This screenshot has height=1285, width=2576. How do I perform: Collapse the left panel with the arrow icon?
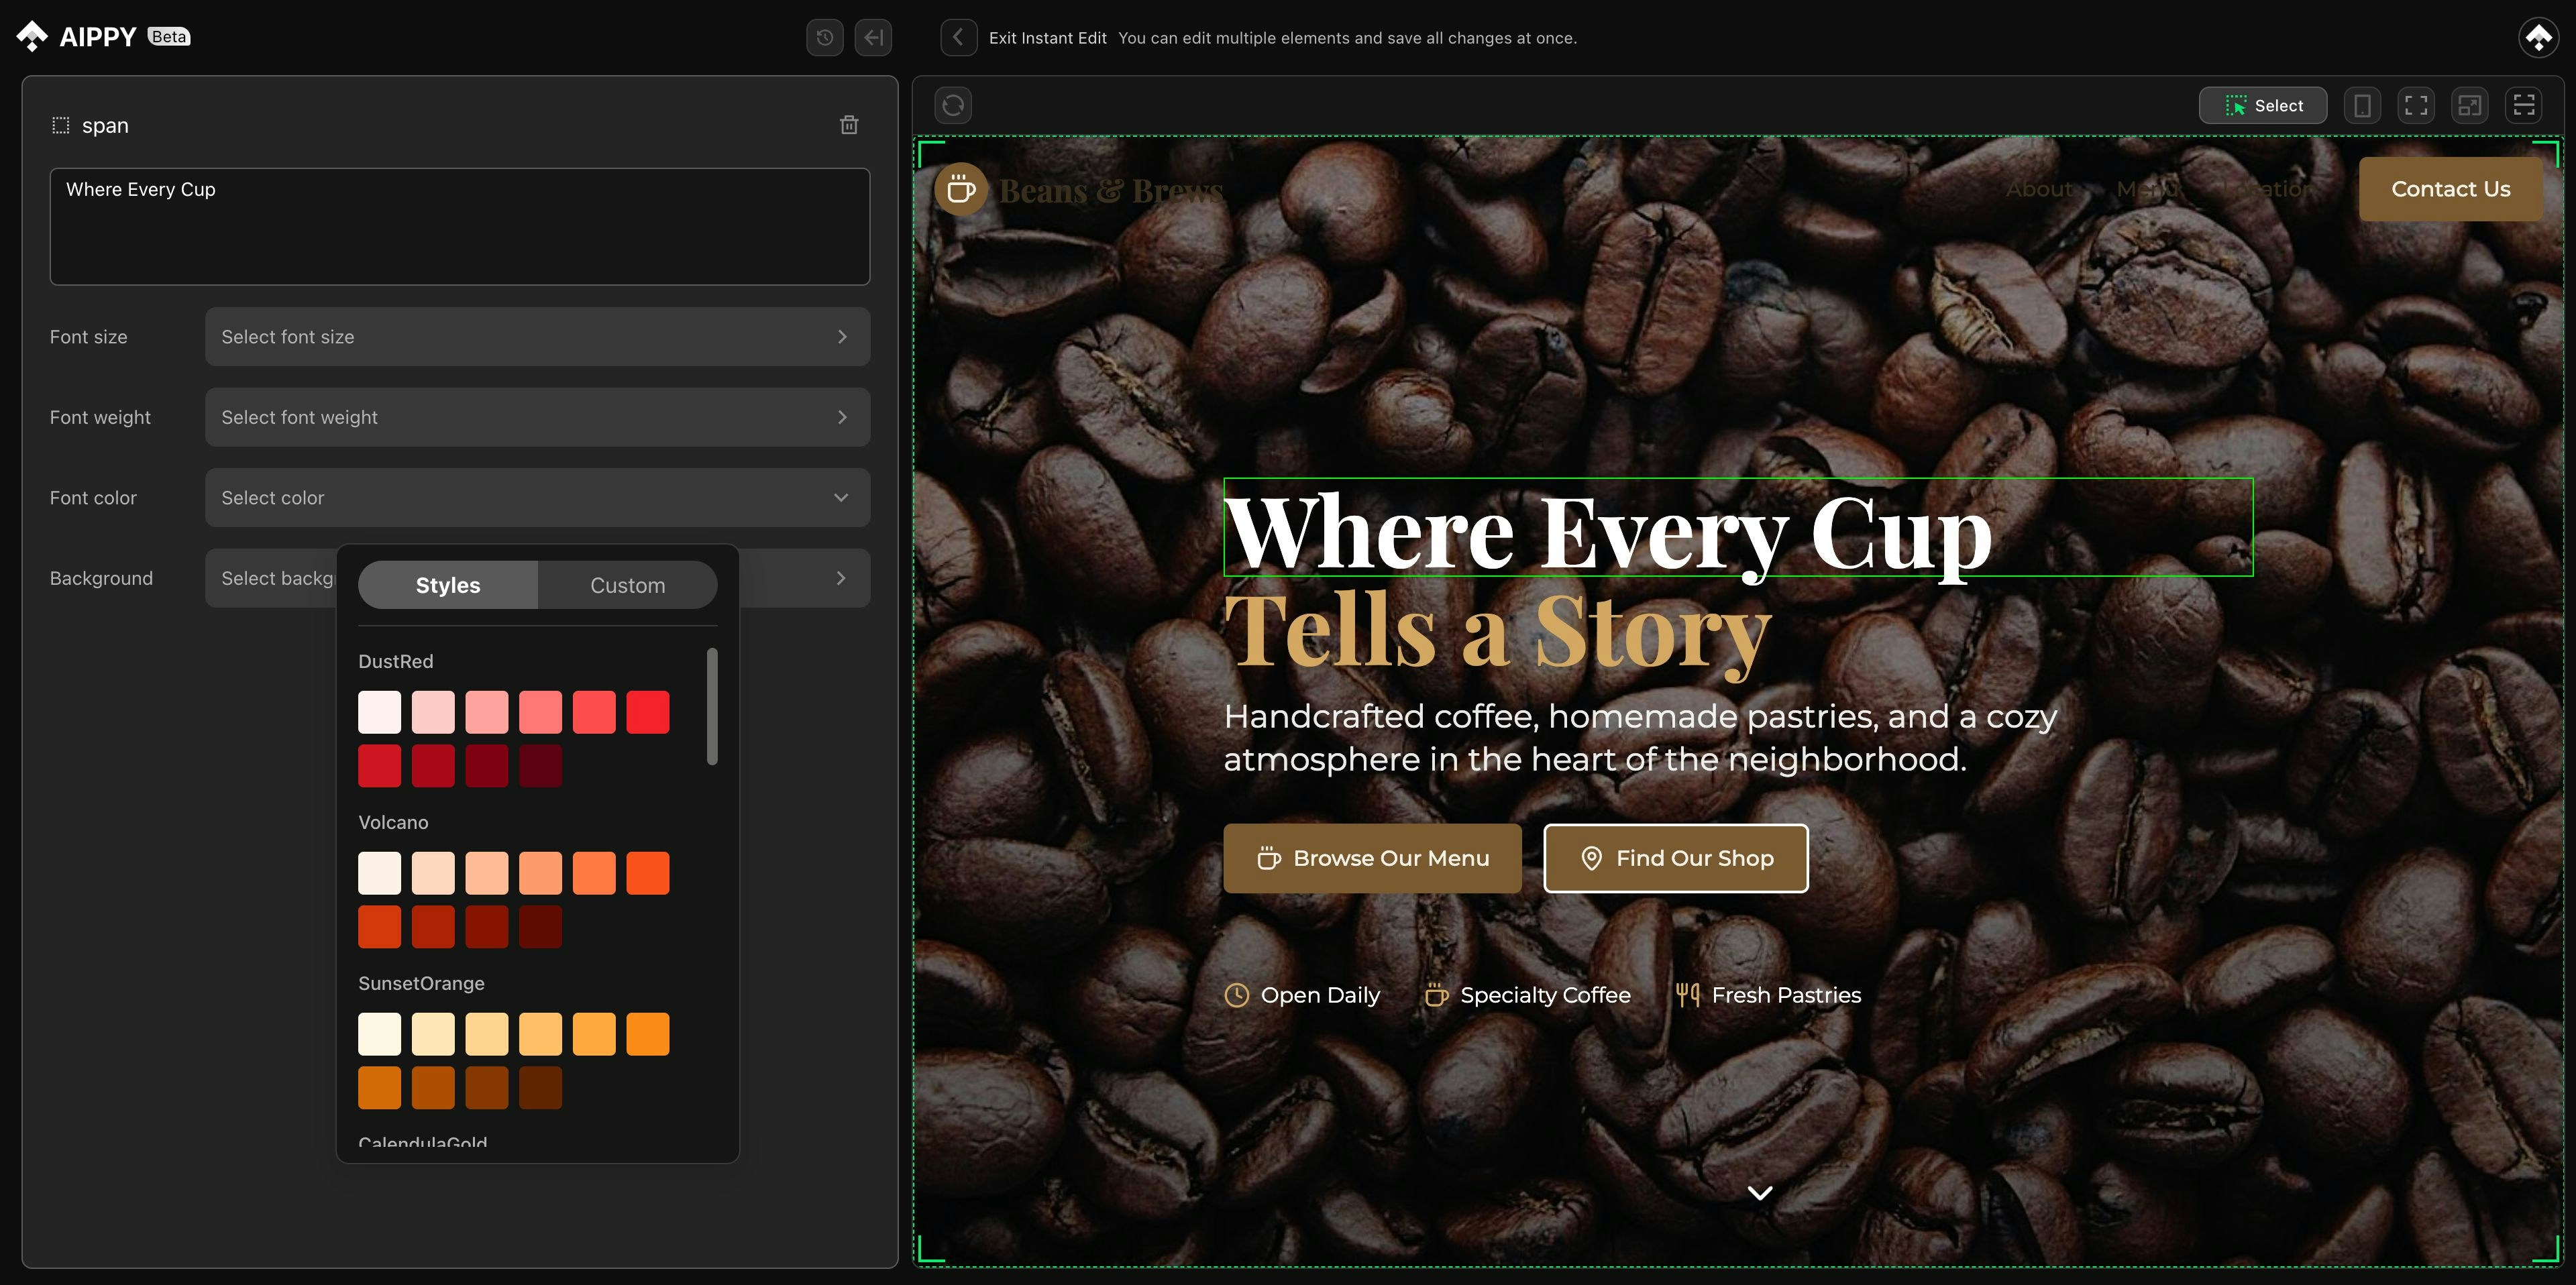pyautogui.click(x=873, y=38)
